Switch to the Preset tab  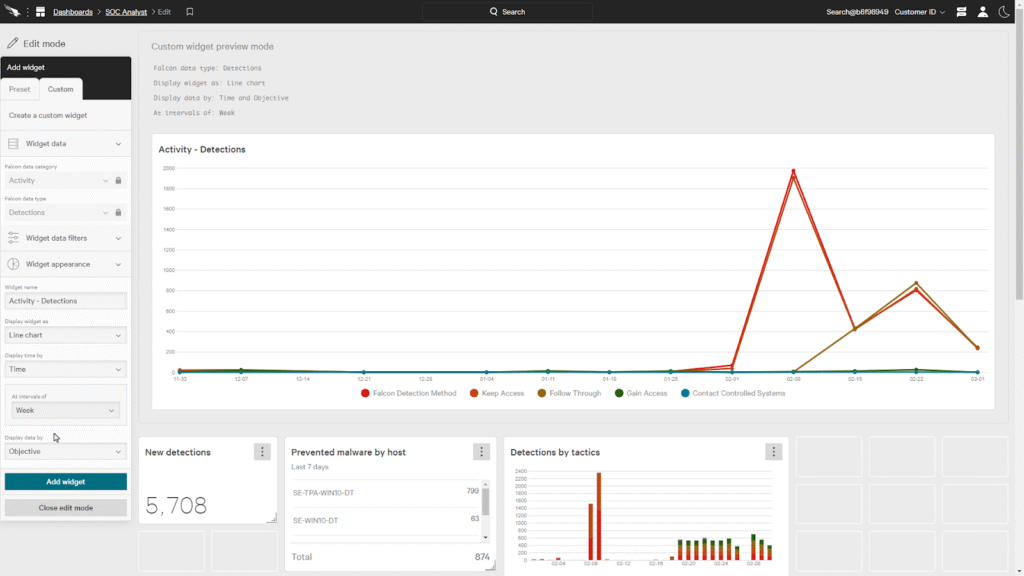[20, 89]
